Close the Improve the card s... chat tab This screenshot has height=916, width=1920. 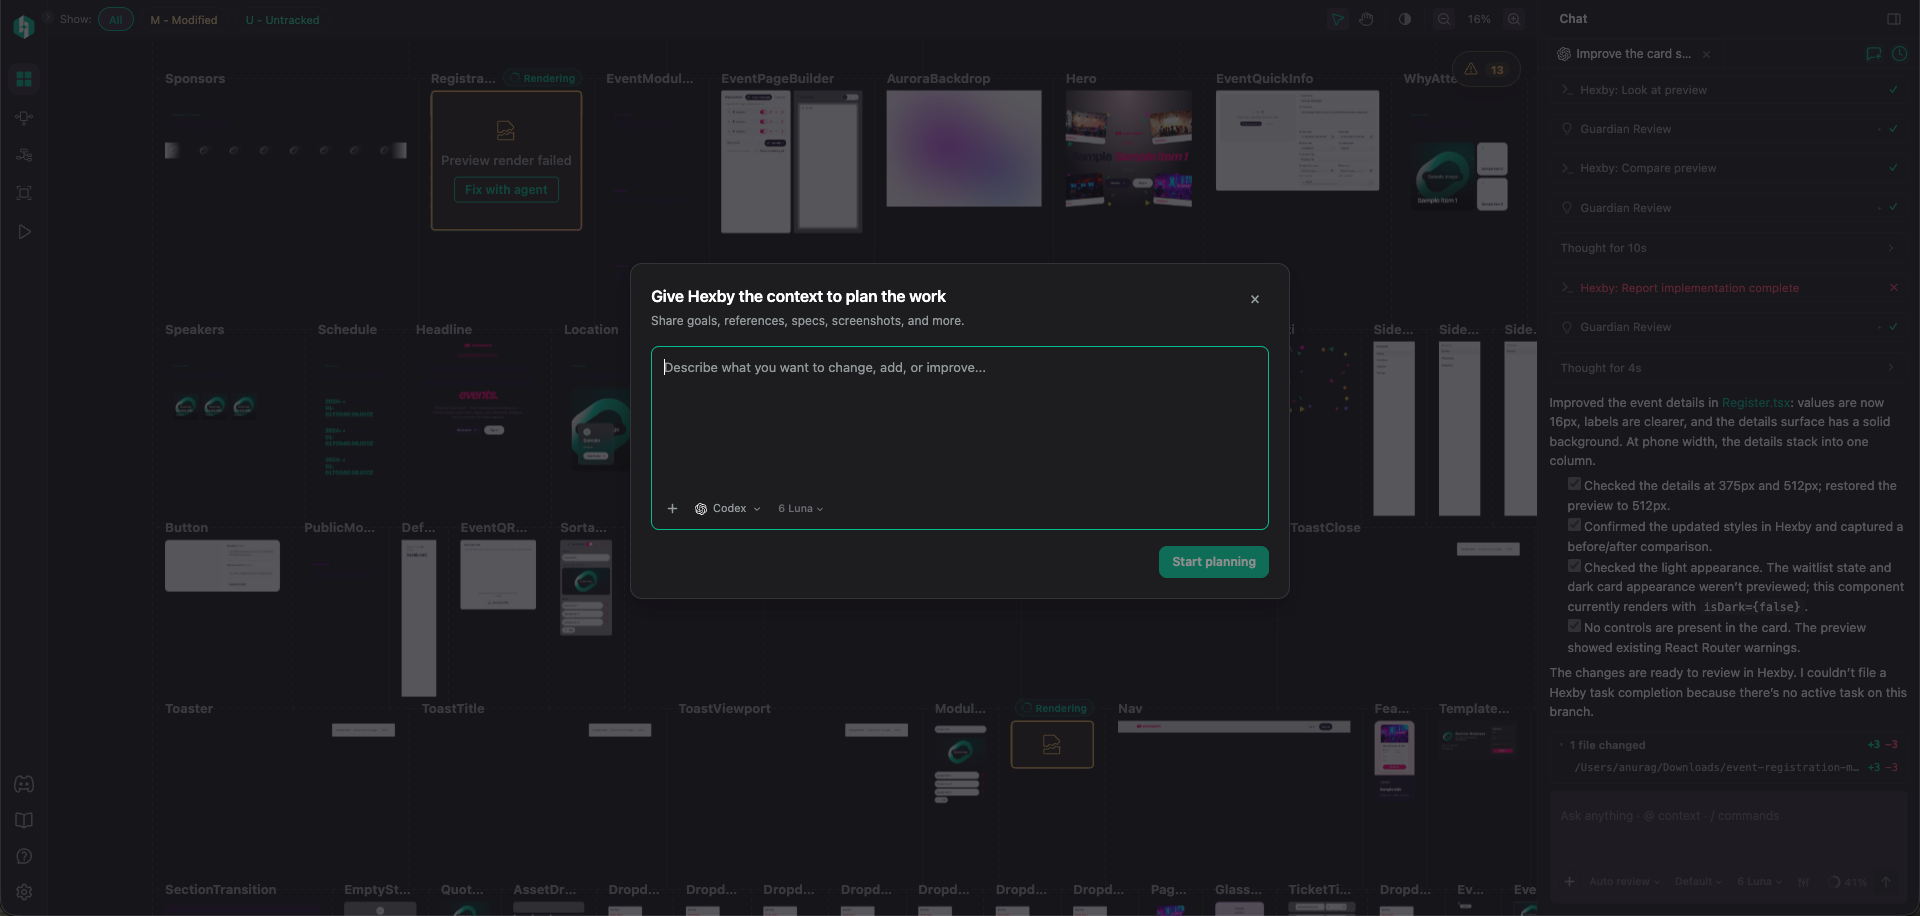(1706, 55)
